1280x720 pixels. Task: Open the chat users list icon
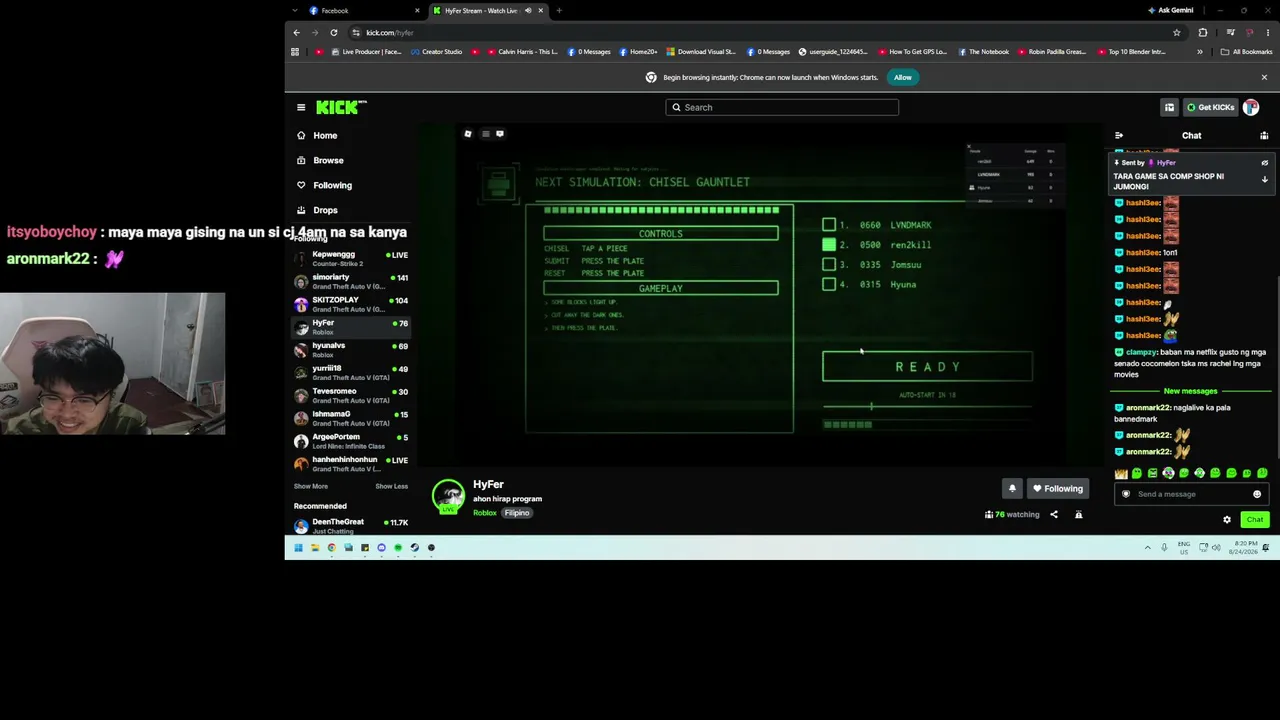coord(1264,135)
